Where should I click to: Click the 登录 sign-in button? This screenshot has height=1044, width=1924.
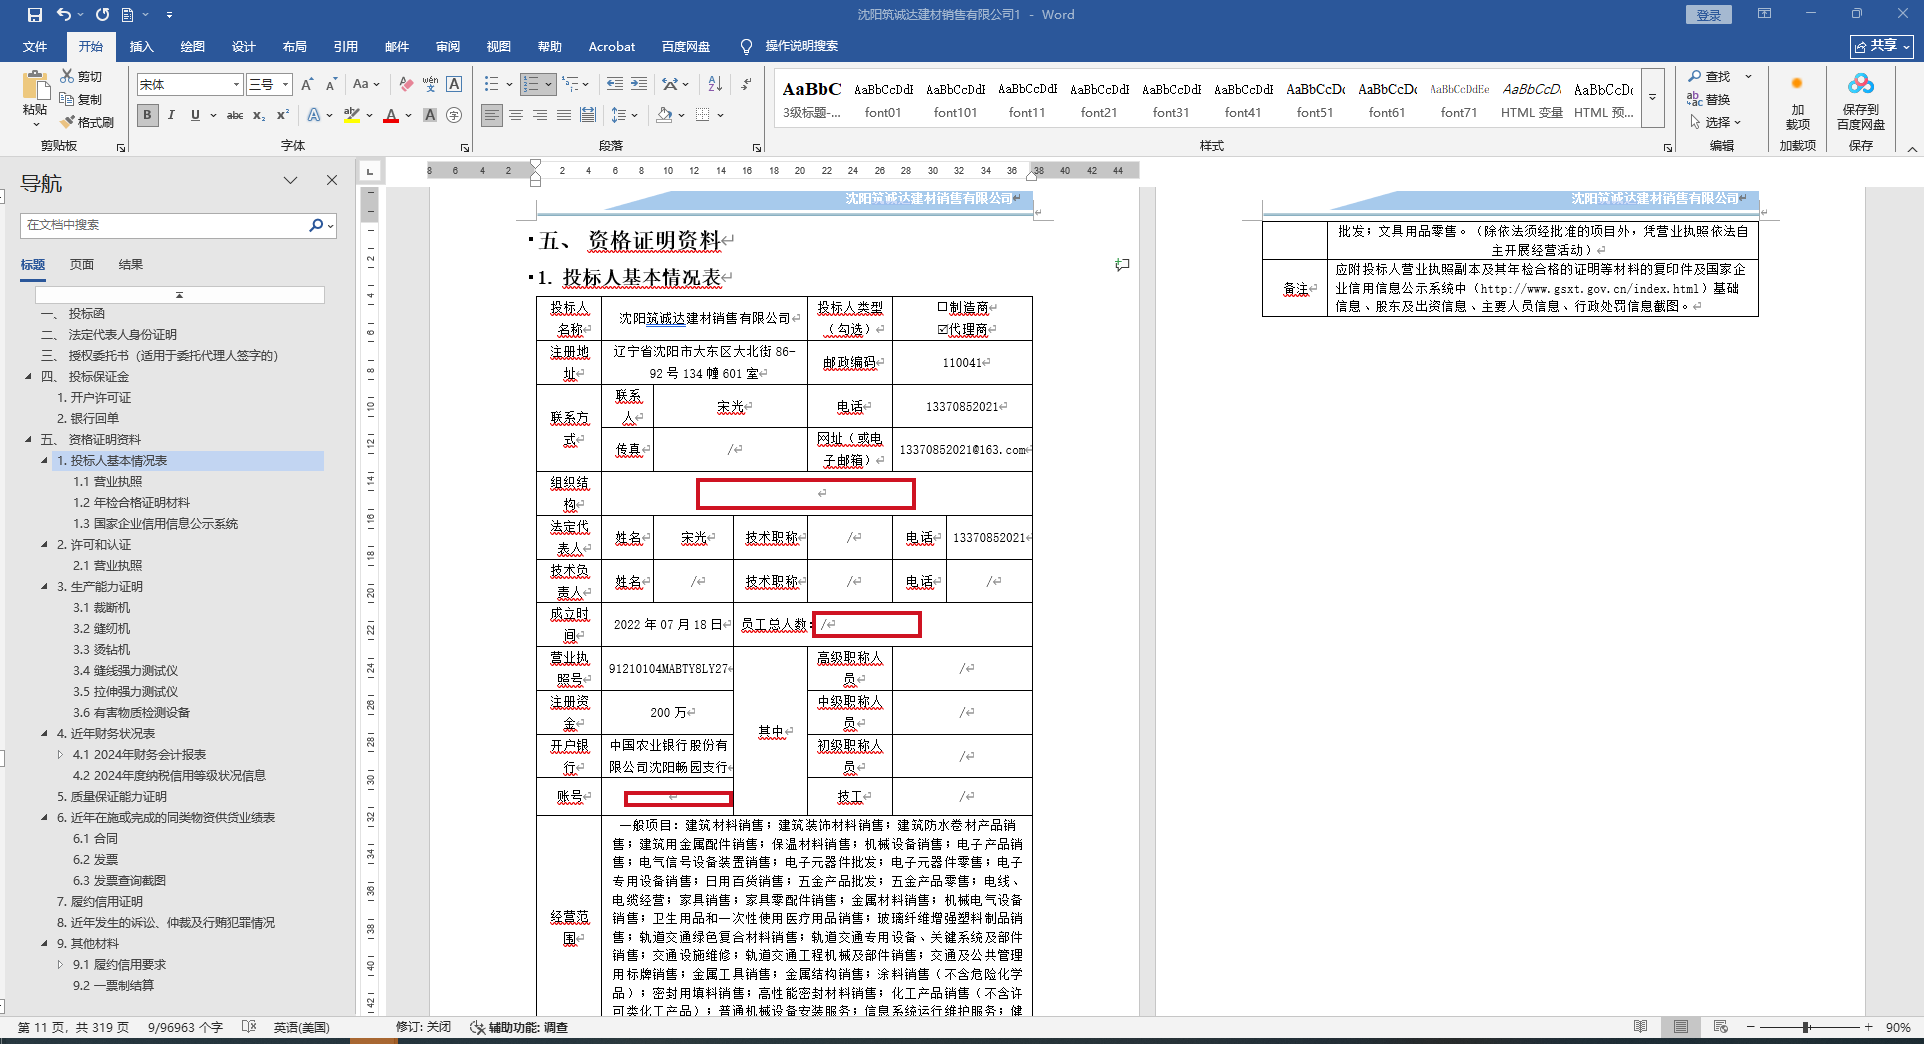(1708, 15)
